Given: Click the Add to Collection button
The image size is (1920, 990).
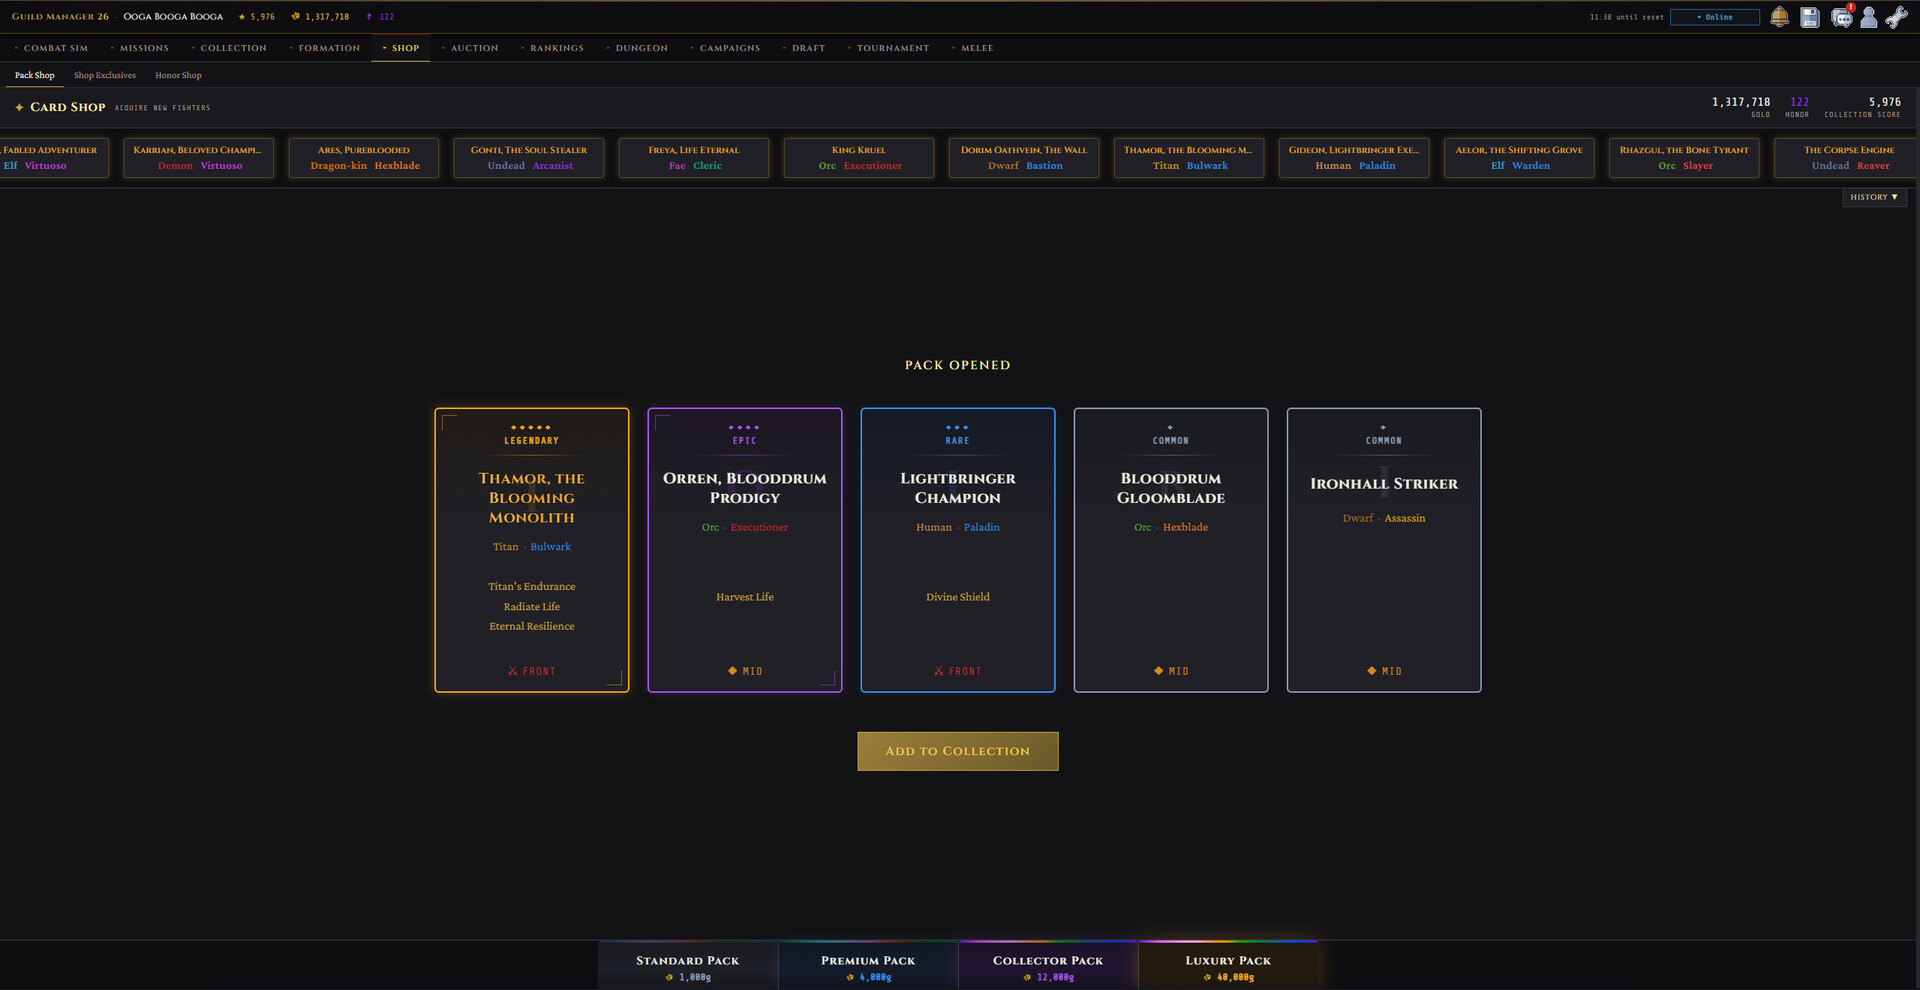Looking at the screenshot, I should click(957, 751).
